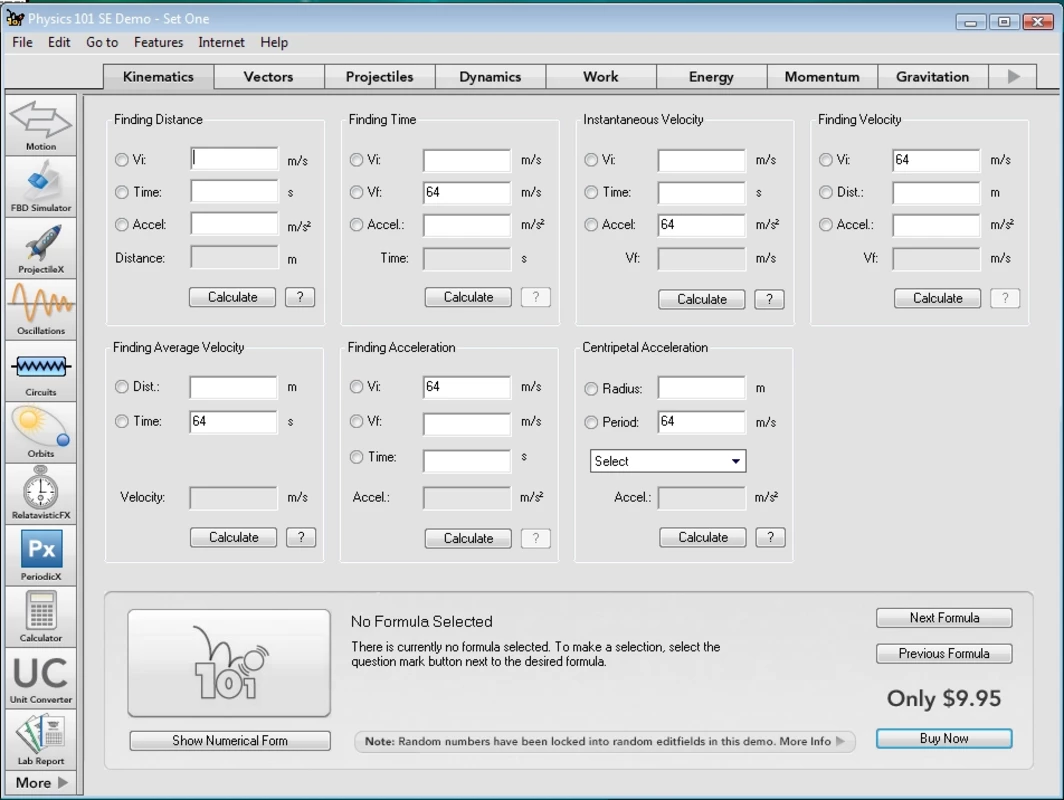Click the Physics 101 logo image button
The width and height of the screenshot is (1064, 800).
point(229,663)
